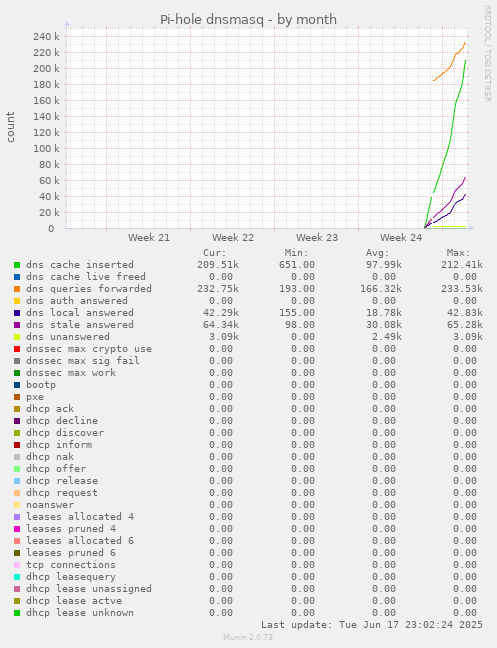
Task: Click the dhcp lease actve label
Action: pos(74,600)
